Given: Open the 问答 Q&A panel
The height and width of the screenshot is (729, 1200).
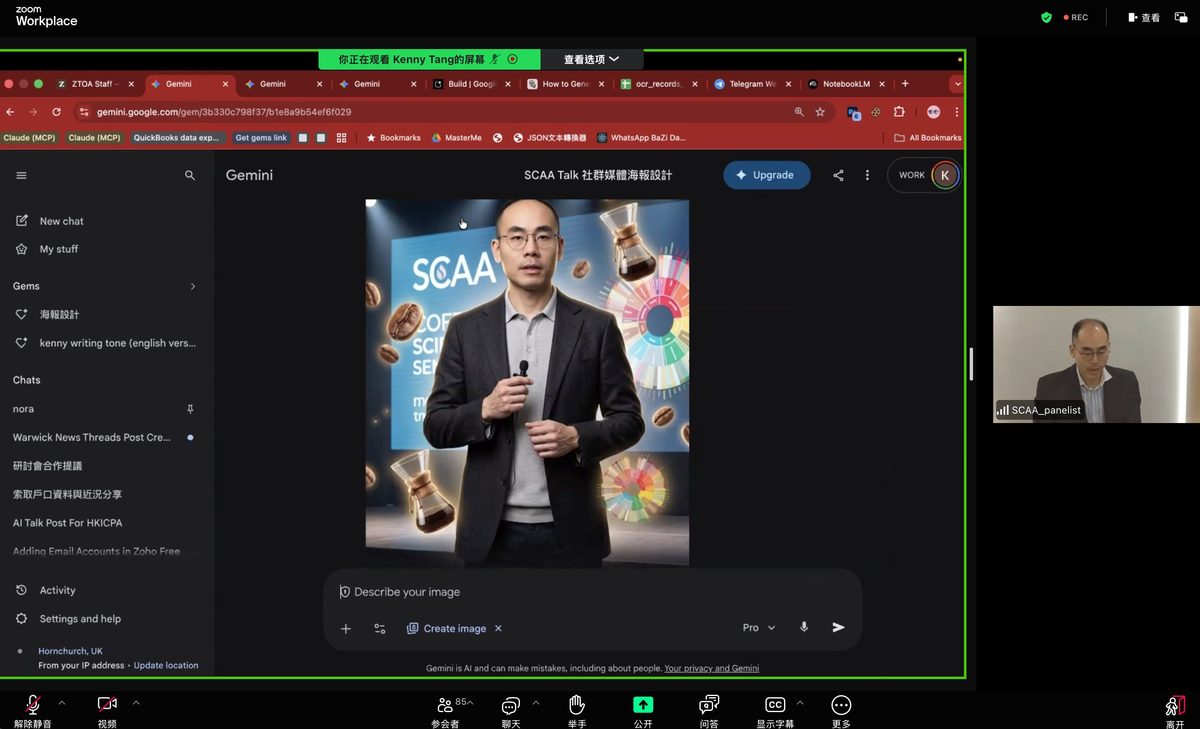Looking at the screenshot, I should pyautogui.click(x=709, y=711).
